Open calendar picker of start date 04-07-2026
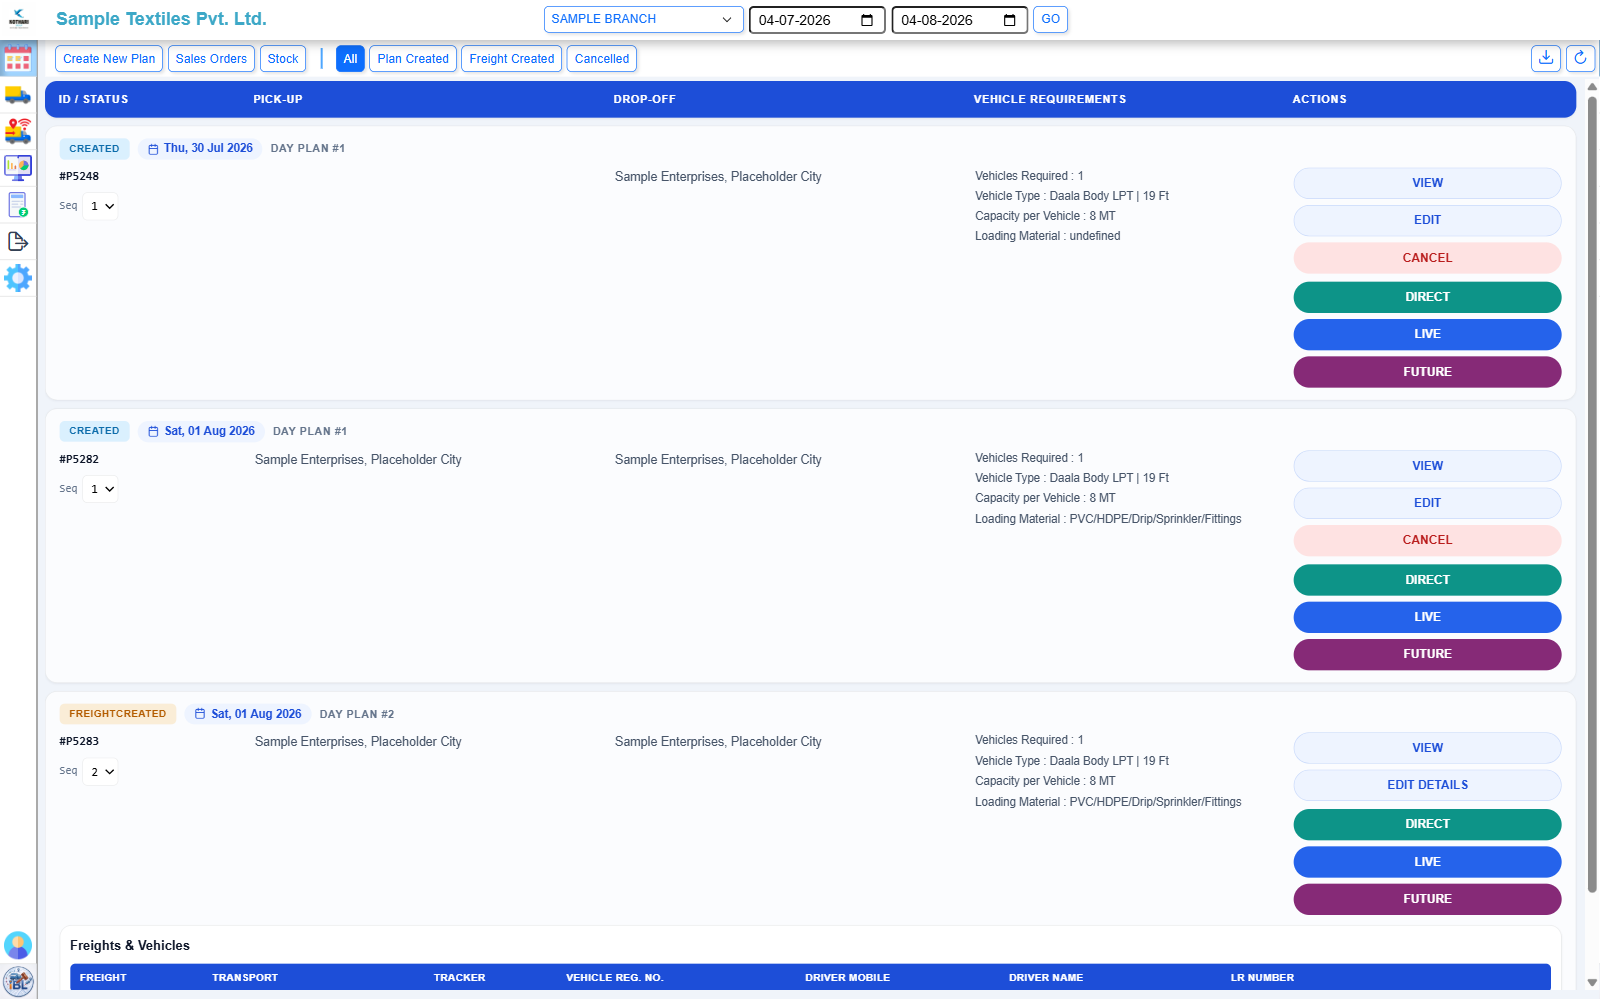Viewport: 1600px width, 1000px height. (867, 20)
